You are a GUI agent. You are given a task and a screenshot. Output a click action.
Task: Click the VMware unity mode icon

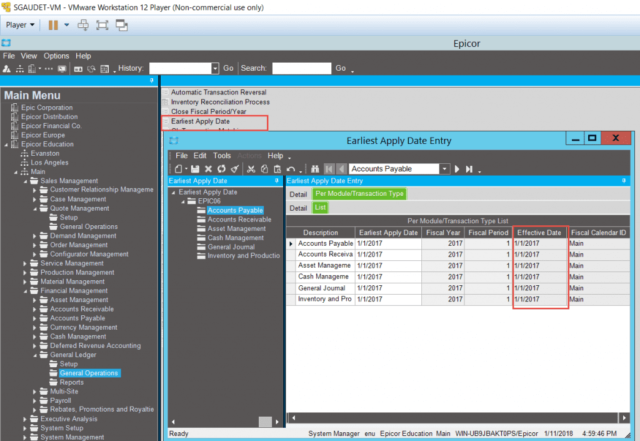122,25
